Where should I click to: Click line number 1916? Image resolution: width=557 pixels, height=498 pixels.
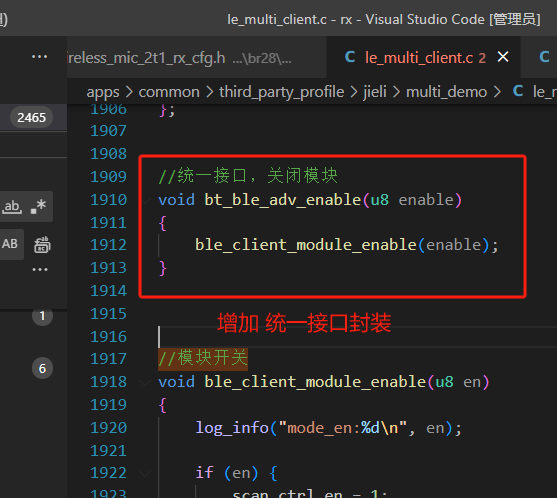tap(108, 337)
